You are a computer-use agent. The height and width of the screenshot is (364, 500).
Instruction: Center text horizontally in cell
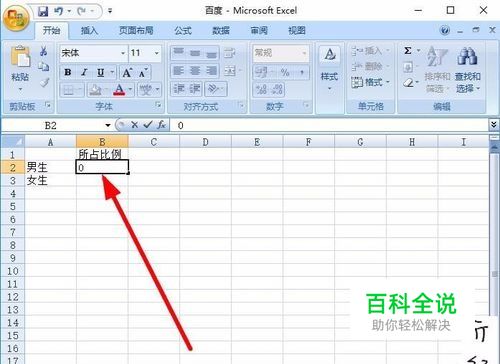point(195,71)
